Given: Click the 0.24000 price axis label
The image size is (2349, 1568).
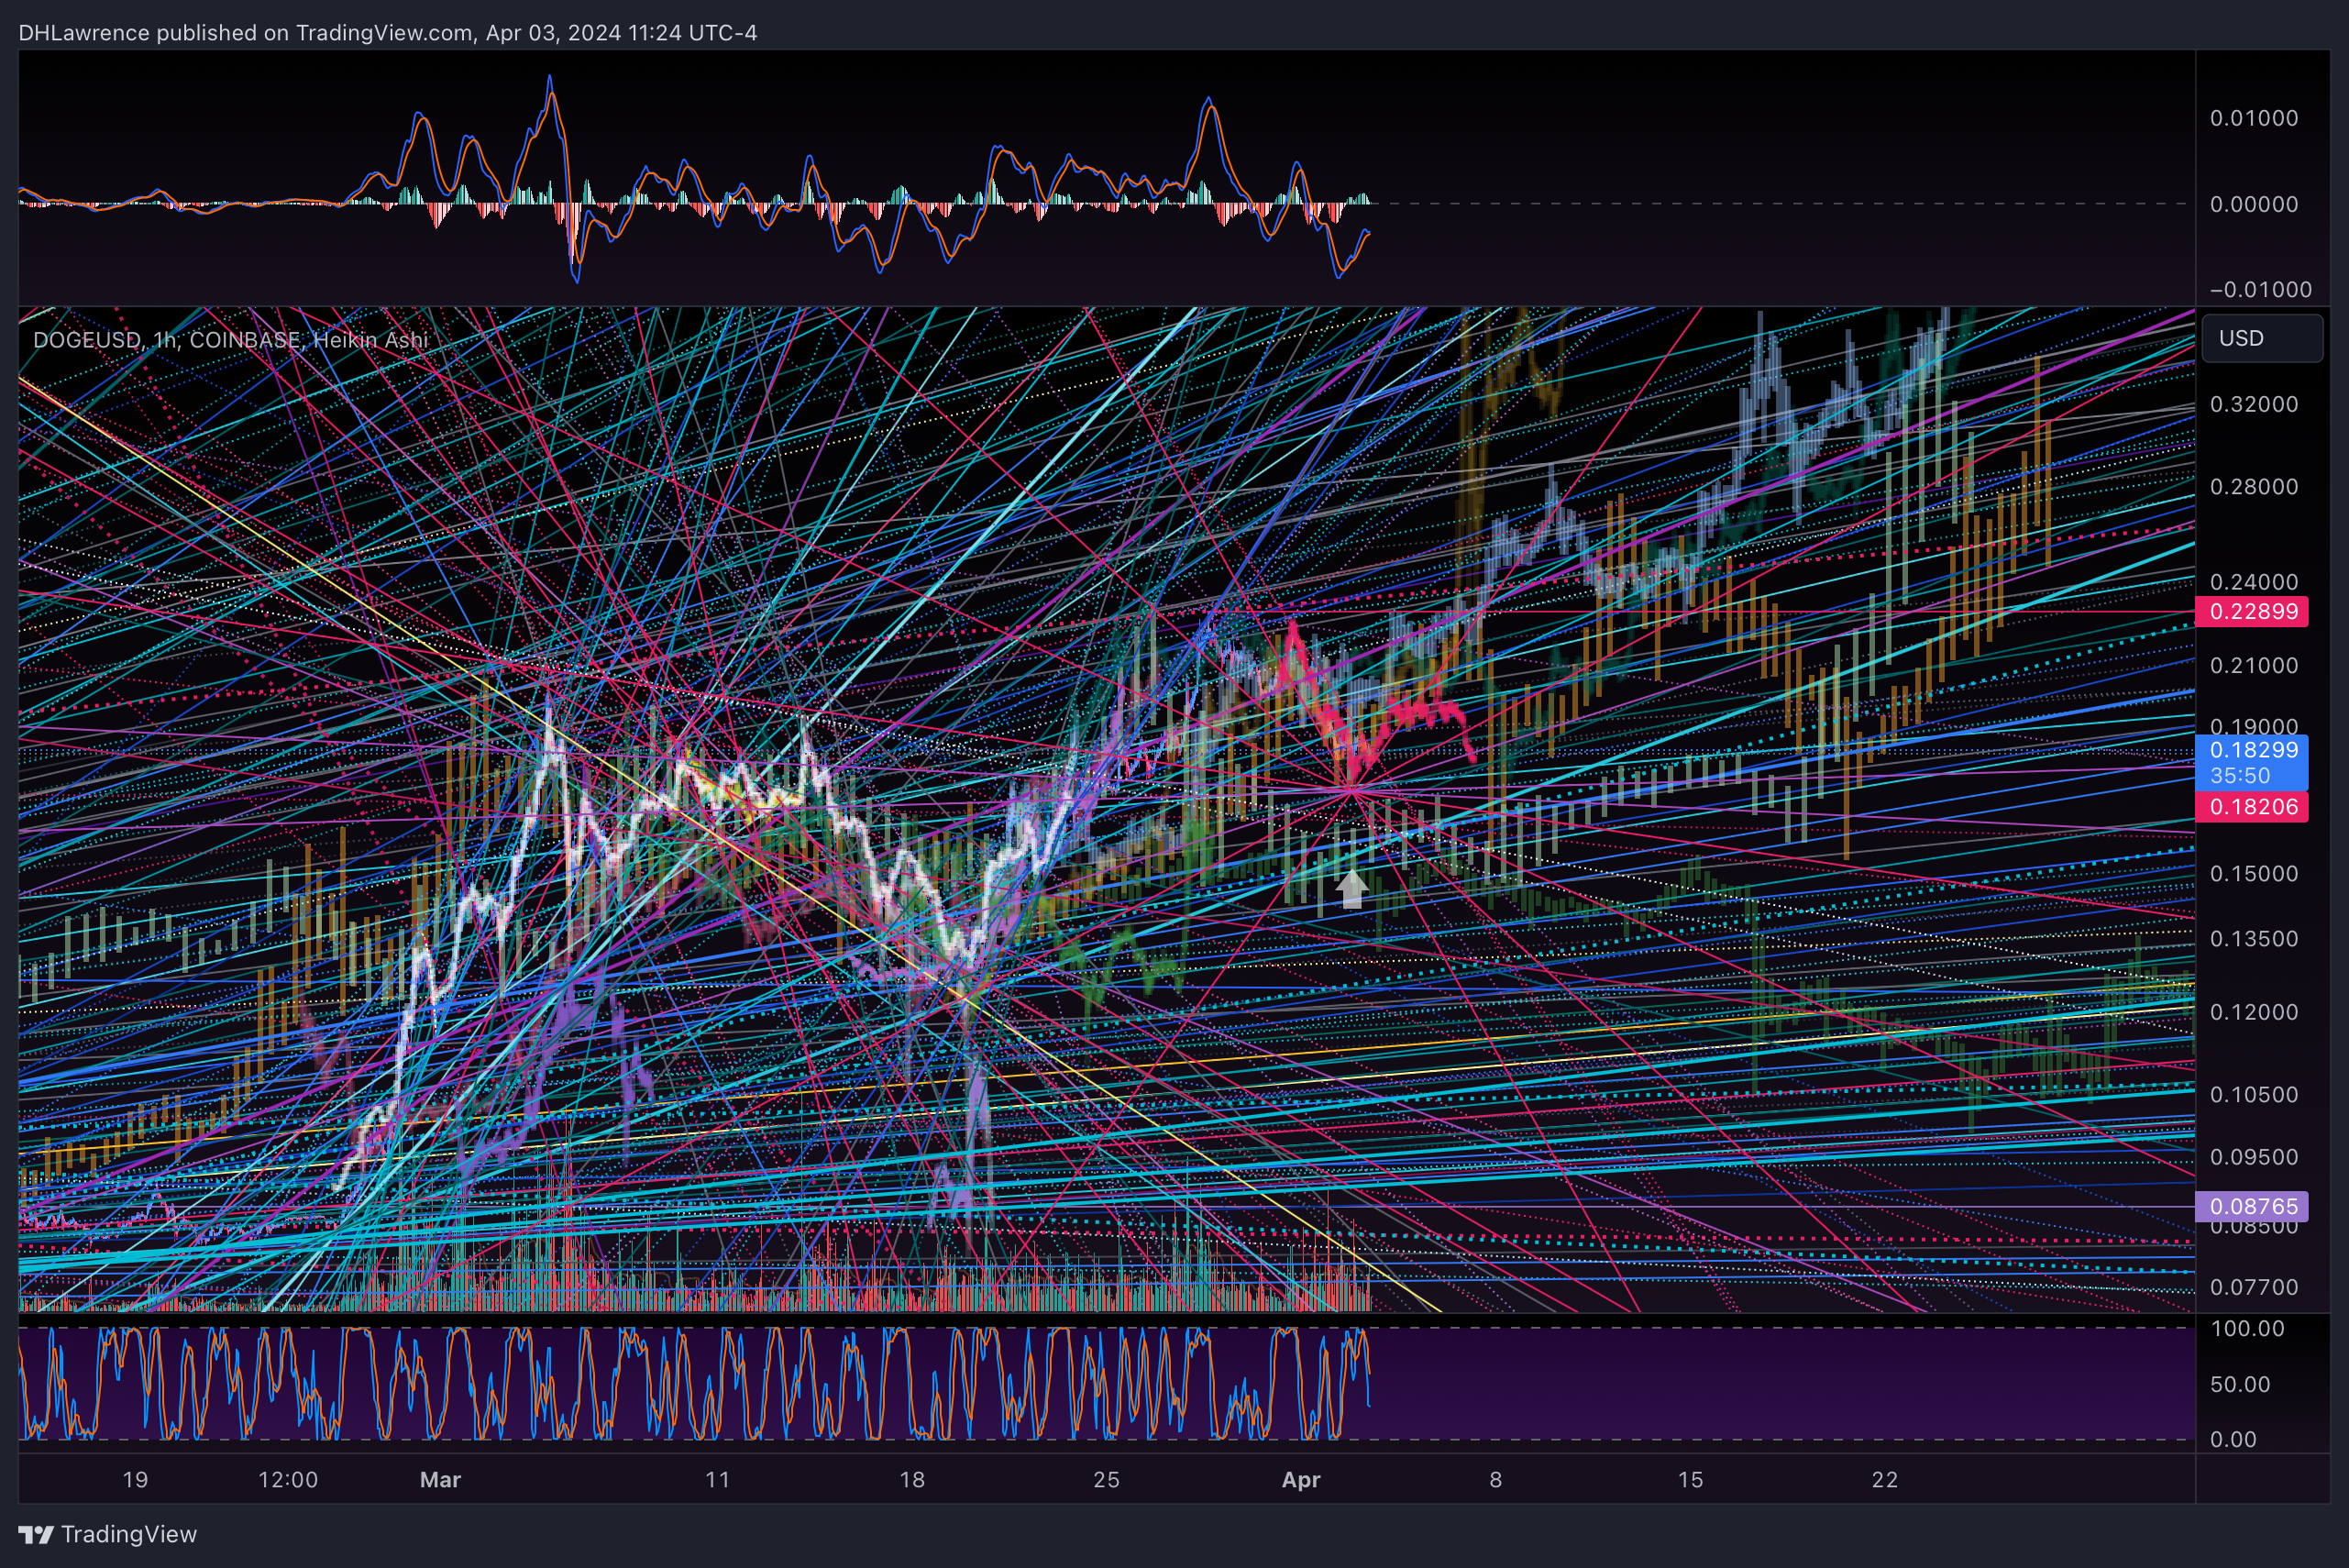Looking at the screenshot, I should (x=2254, y=582).
